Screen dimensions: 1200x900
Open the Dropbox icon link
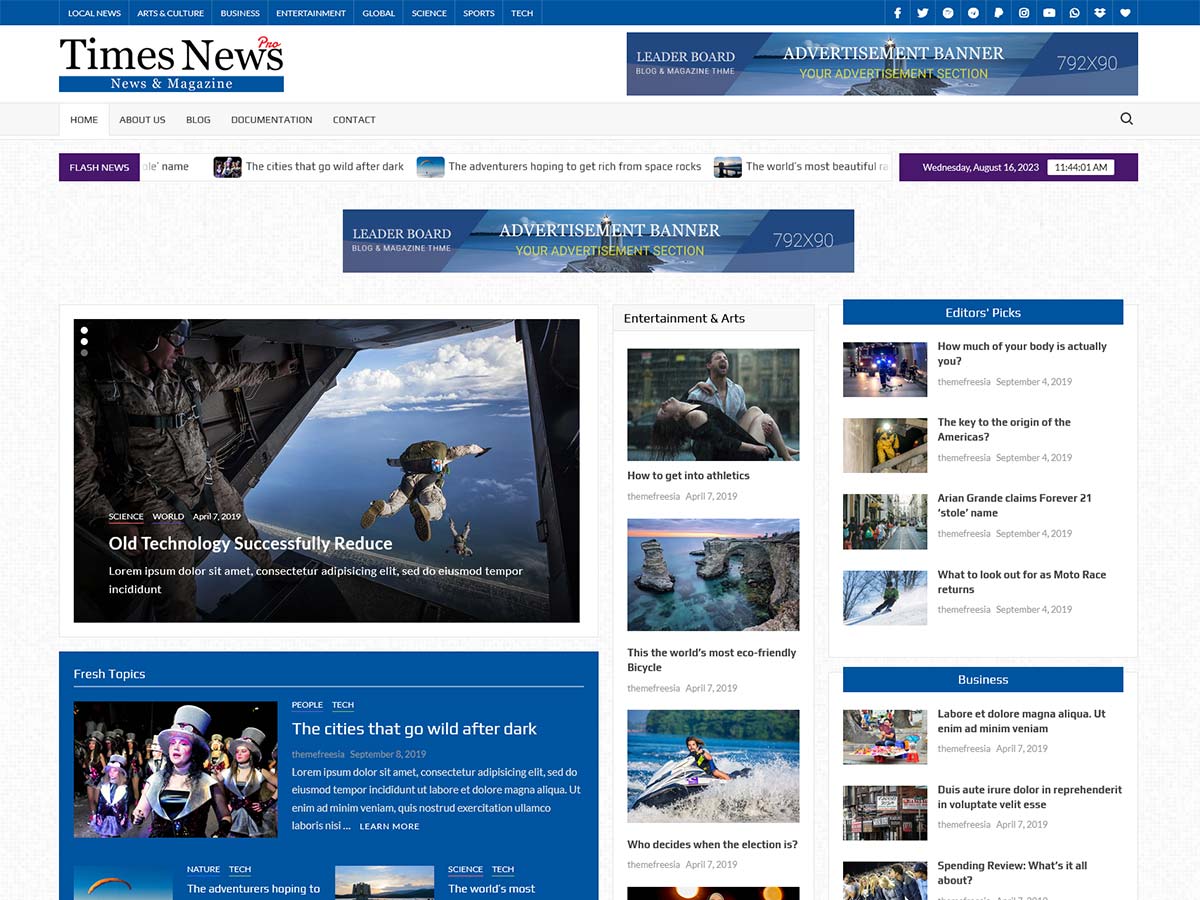coord(1100,13)
